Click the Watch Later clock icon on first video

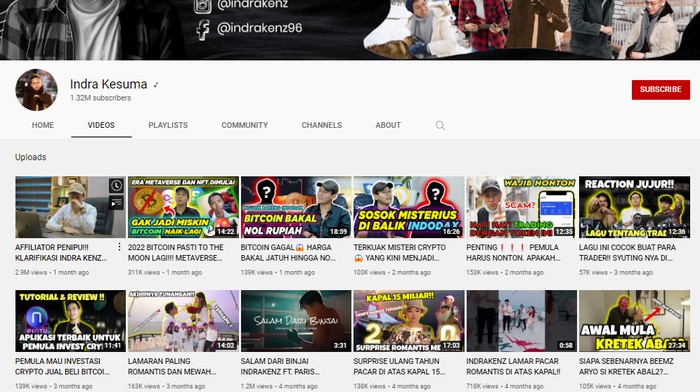pyautogui.click(x=117, y=185)
